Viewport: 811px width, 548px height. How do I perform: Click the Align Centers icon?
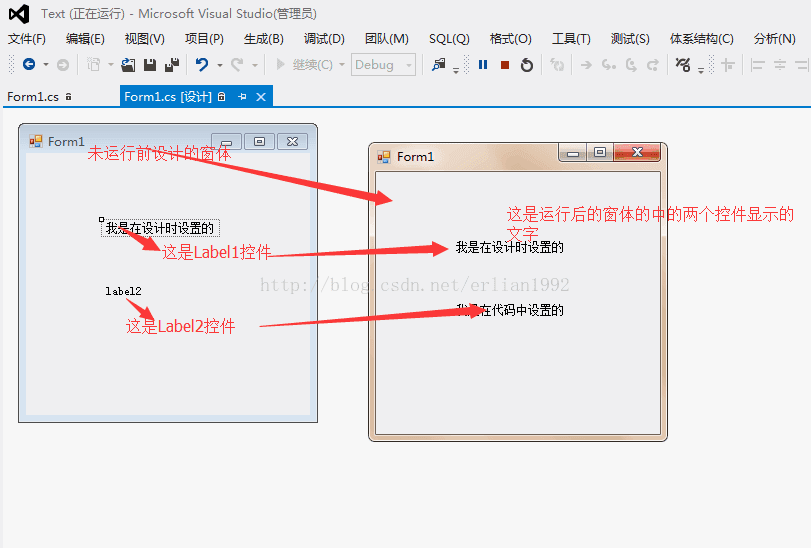pos(780,65)
